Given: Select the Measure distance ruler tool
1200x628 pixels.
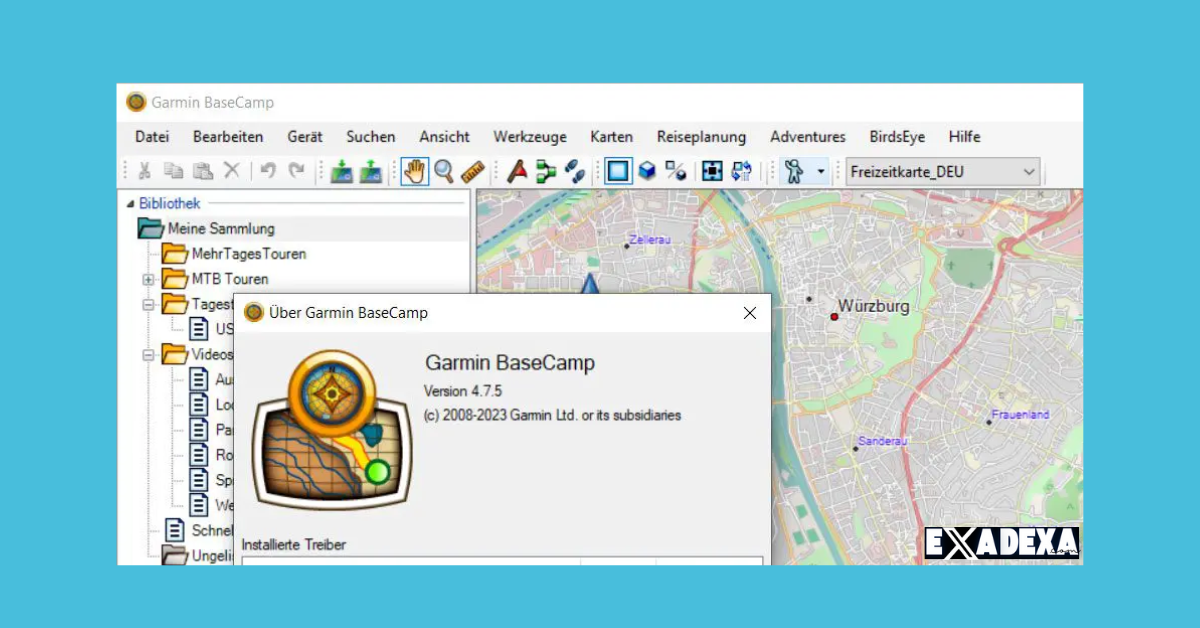Looking at the screenshot, I should point(470,171).
